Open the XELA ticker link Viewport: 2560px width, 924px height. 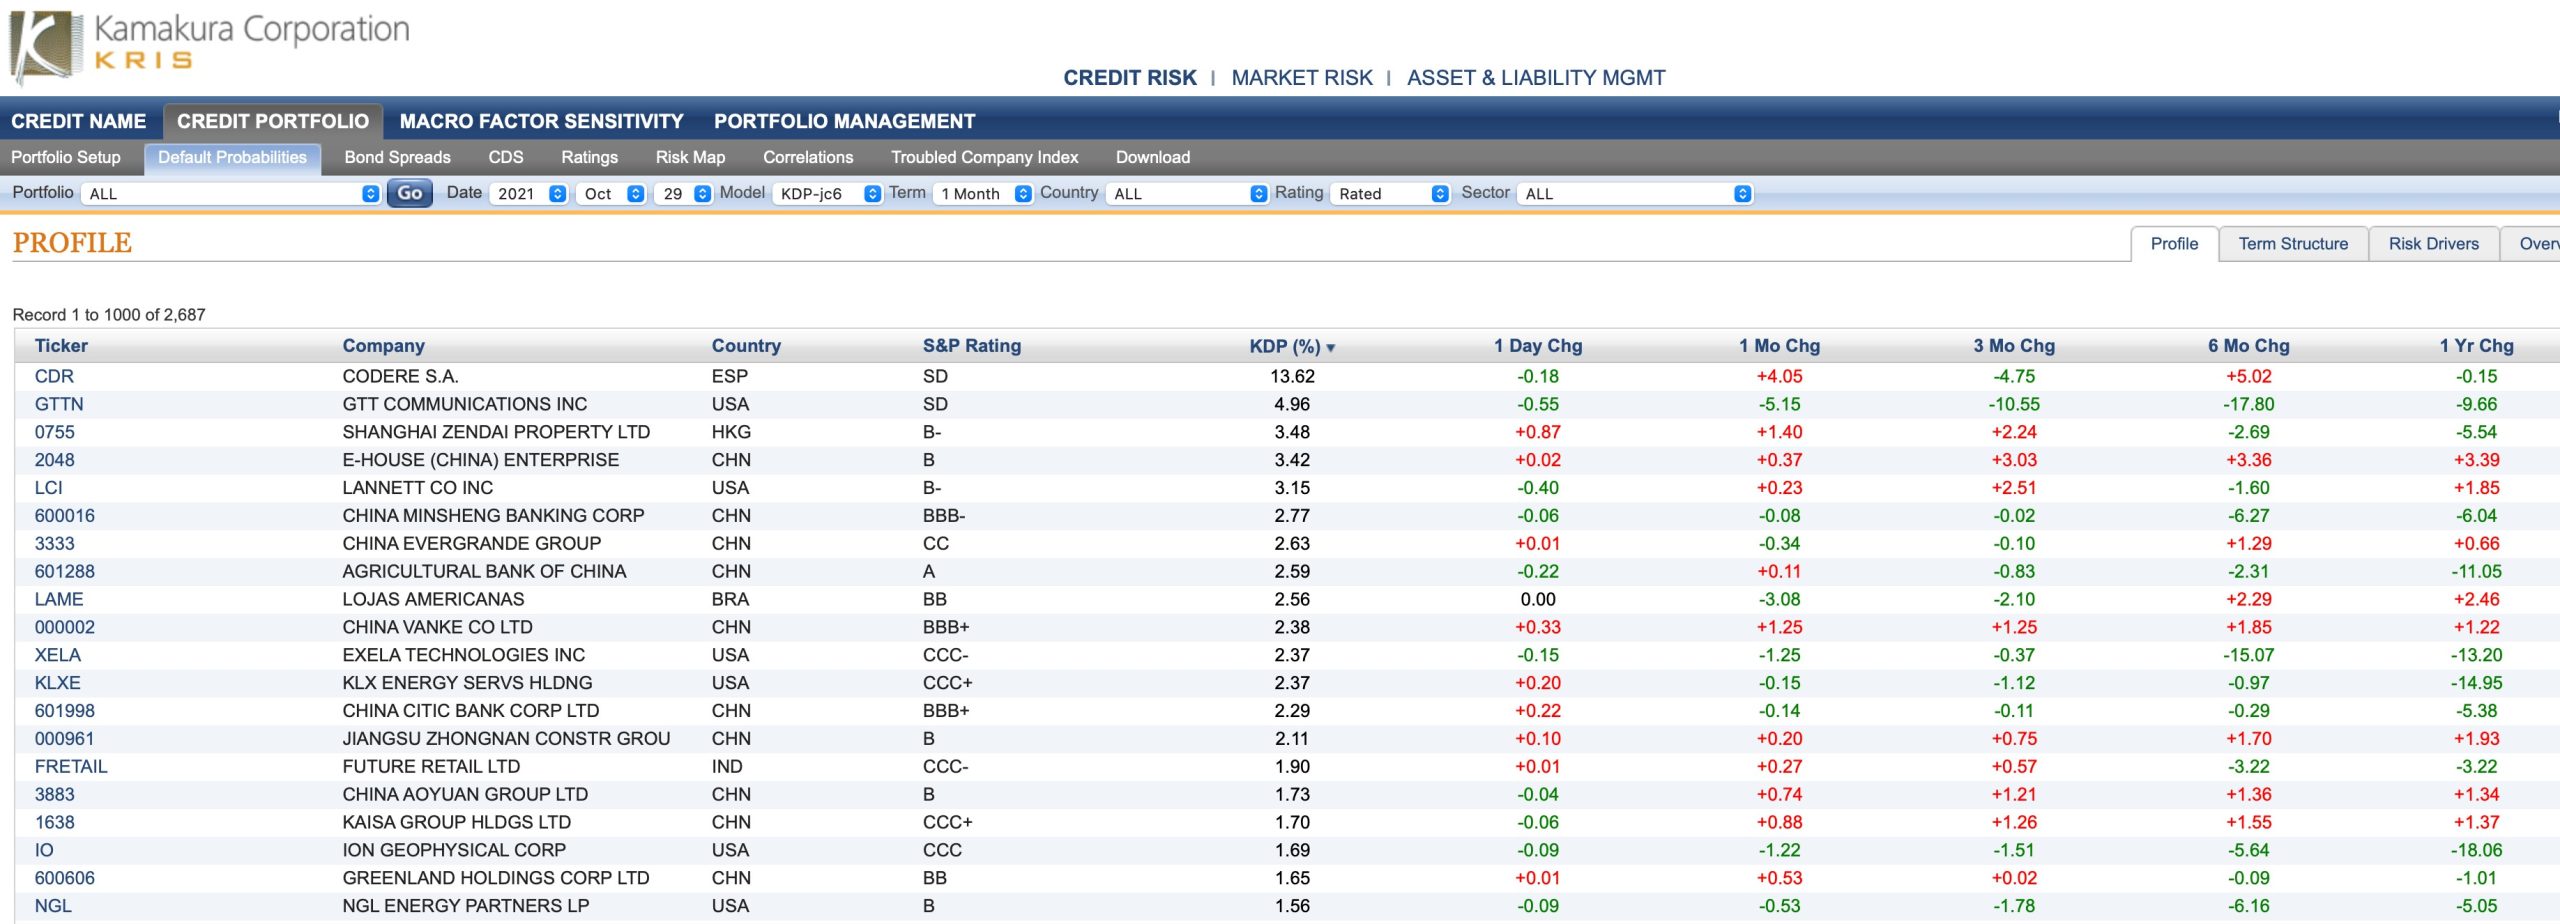[x=57, y=656]
